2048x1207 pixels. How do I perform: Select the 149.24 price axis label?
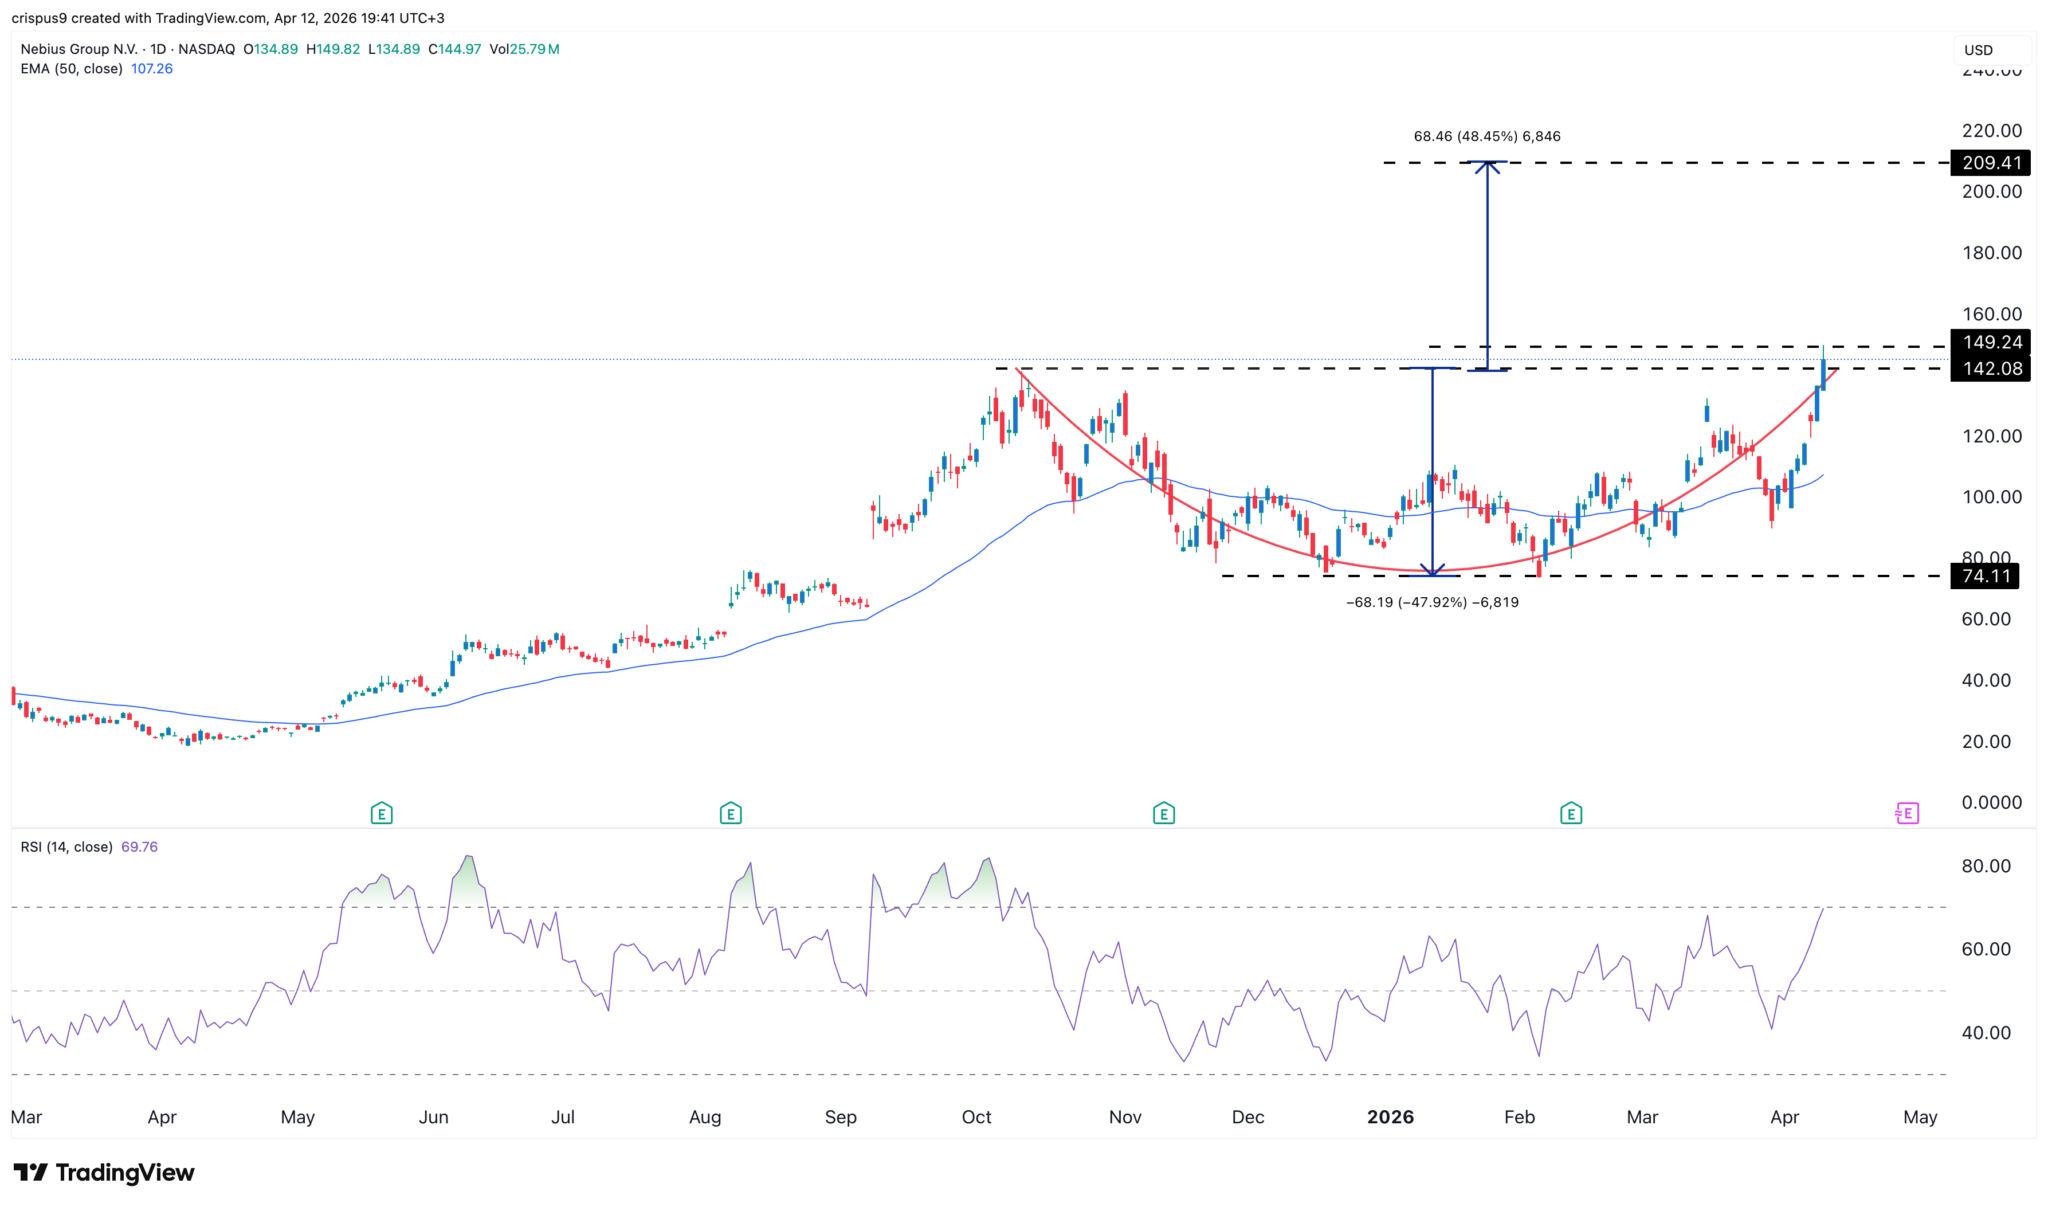[1991, 342]
